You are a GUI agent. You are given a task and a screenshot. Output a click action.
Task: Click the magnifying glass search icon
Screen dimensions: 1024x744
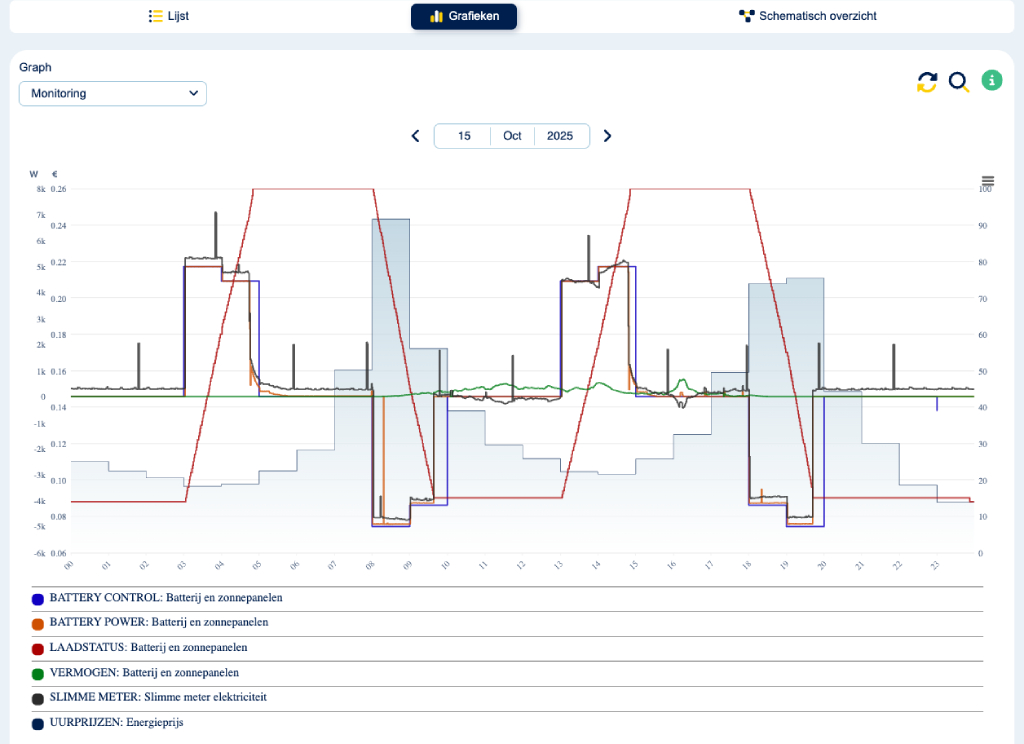(x=959, y=82)
